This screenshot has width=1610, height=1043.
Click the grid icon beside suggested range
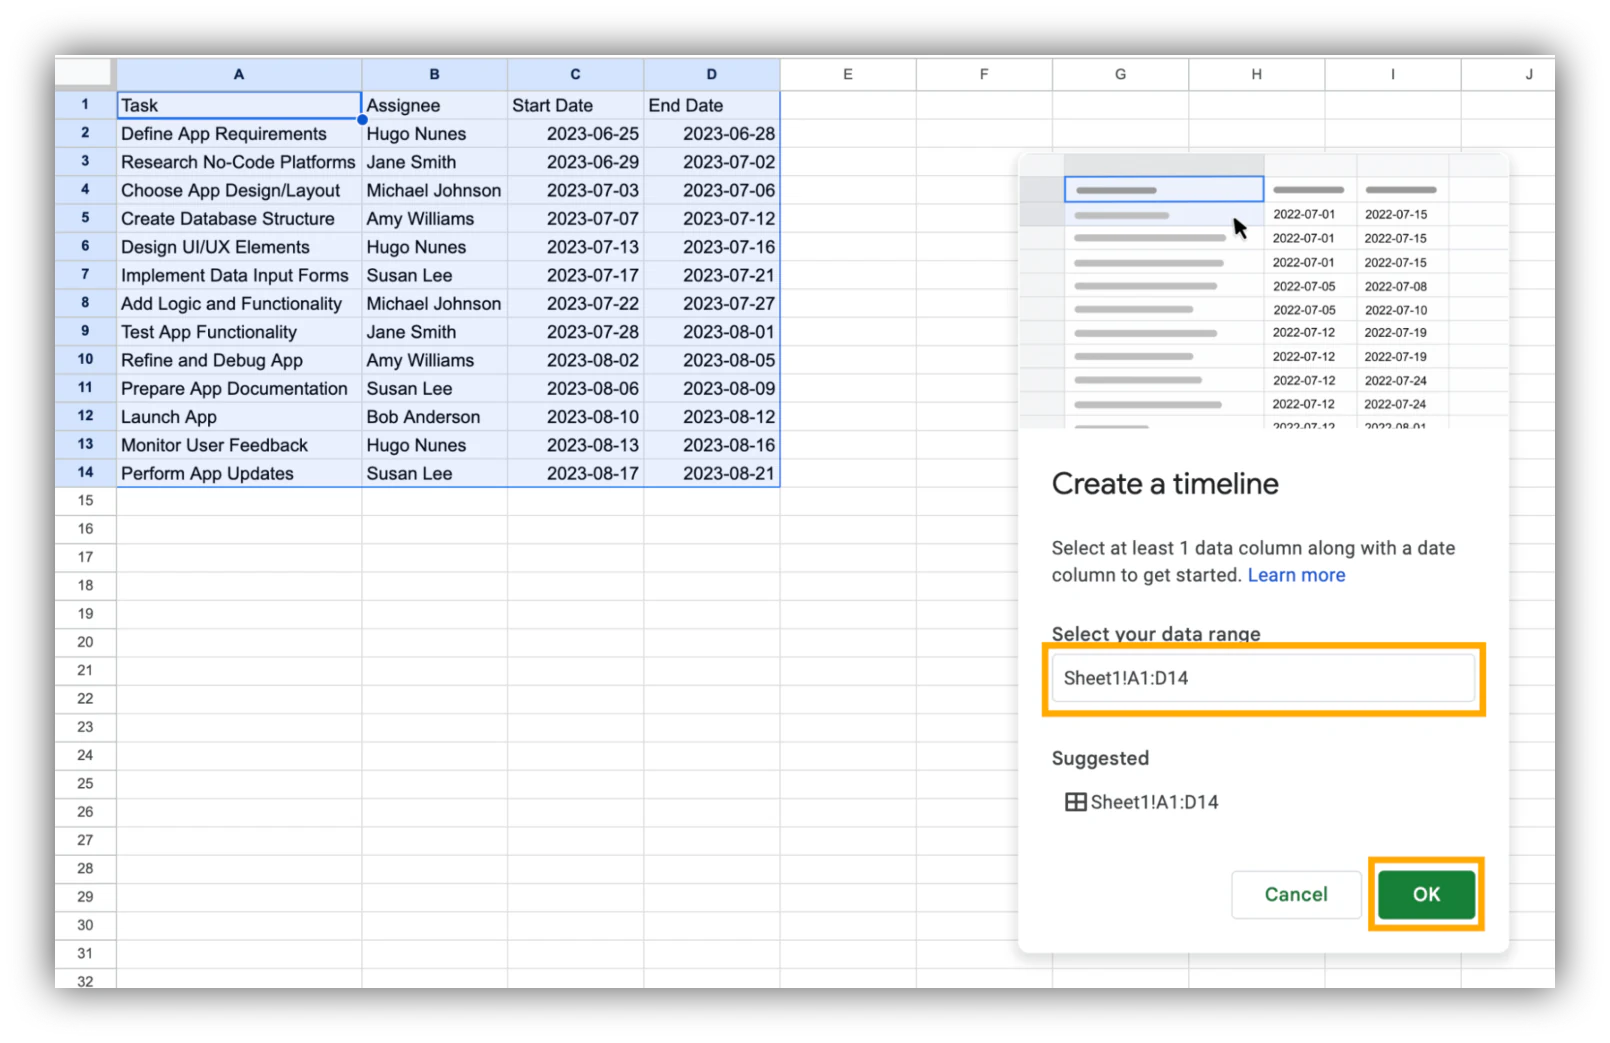point(1075,802)
